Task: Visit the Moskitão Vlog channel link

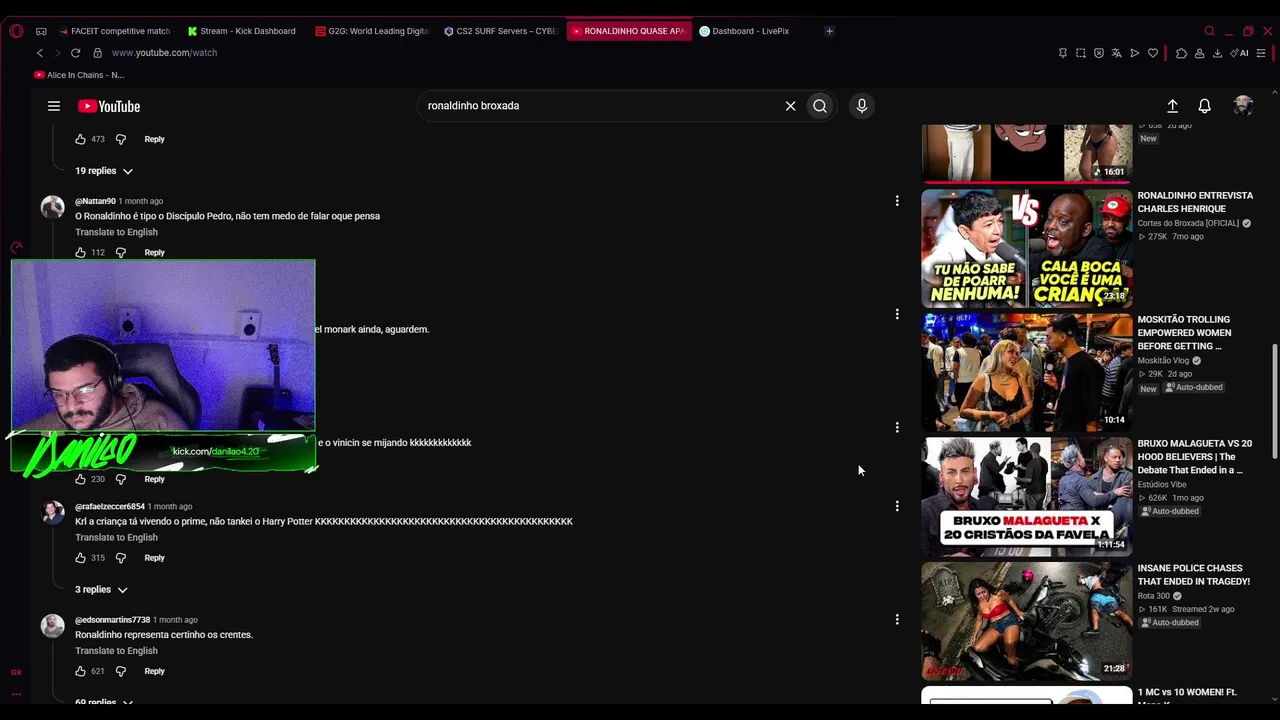Action: (x=1163, y=360)
